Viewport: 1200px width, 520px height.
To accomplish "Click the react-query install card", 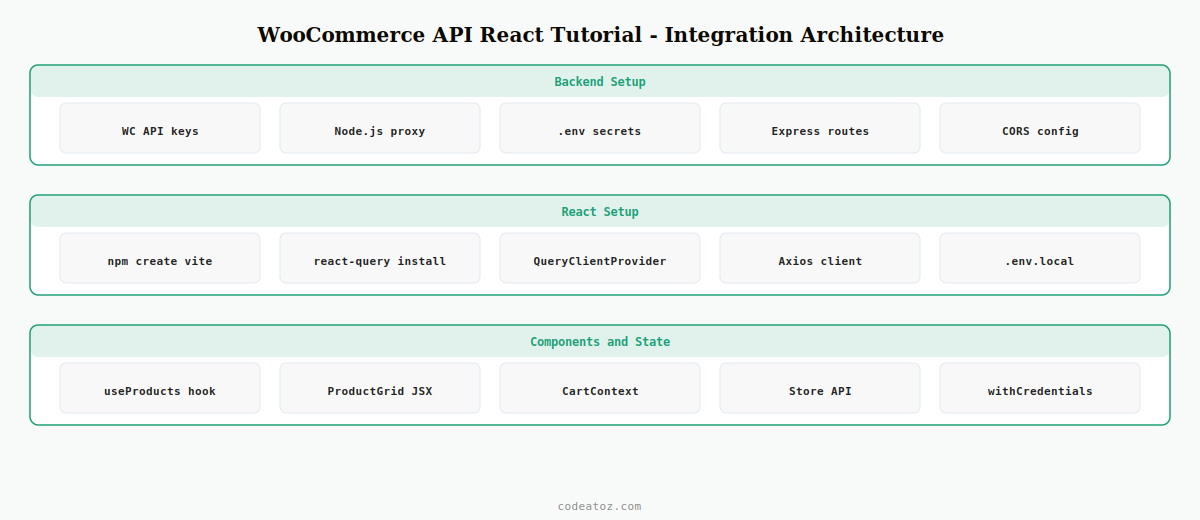I will point(380,258).
